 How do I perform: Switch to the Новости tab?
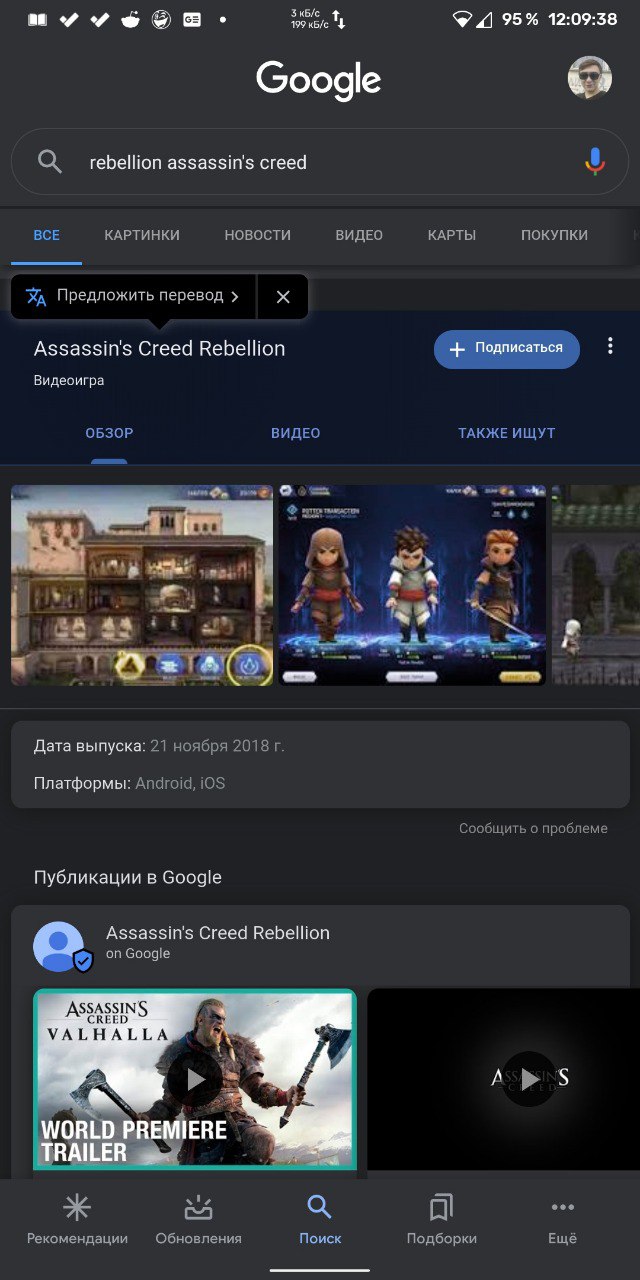257,235
